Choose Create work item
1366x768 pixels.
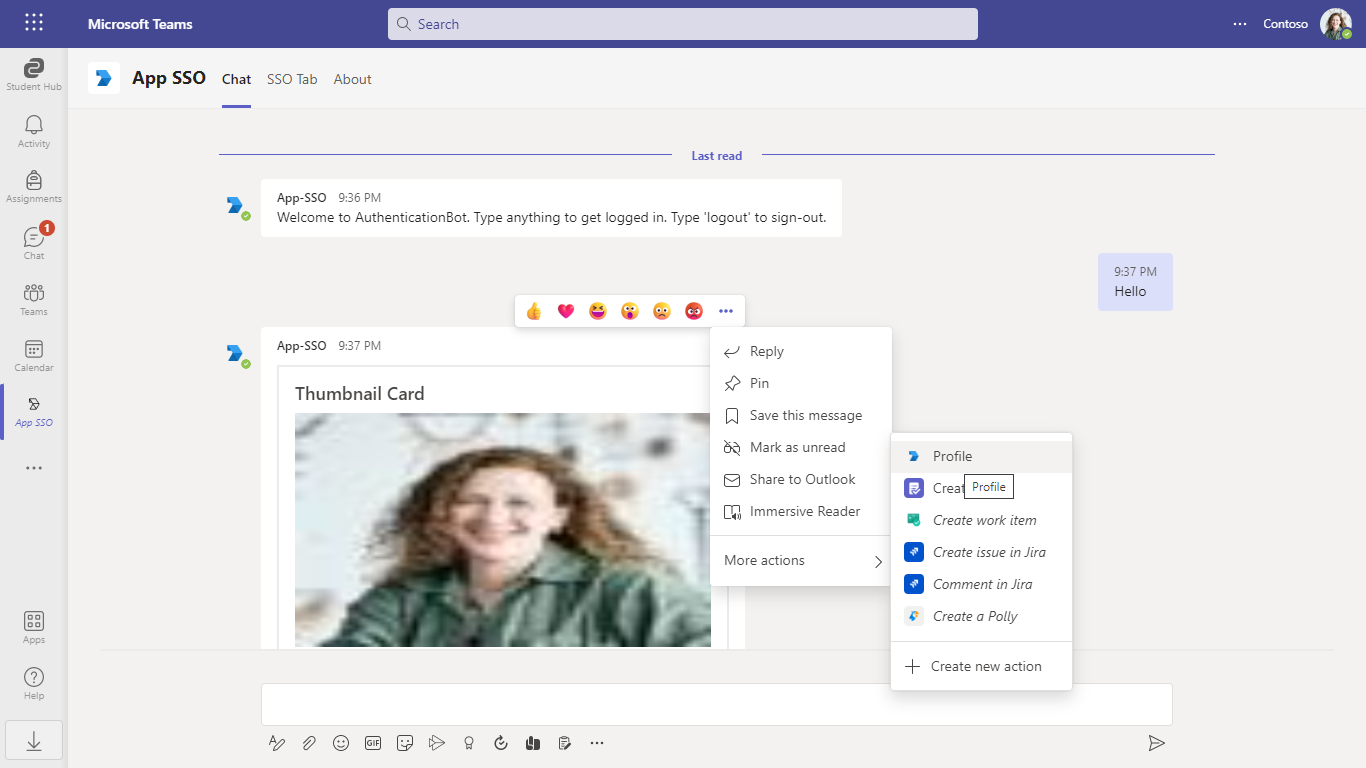point(982,520)
